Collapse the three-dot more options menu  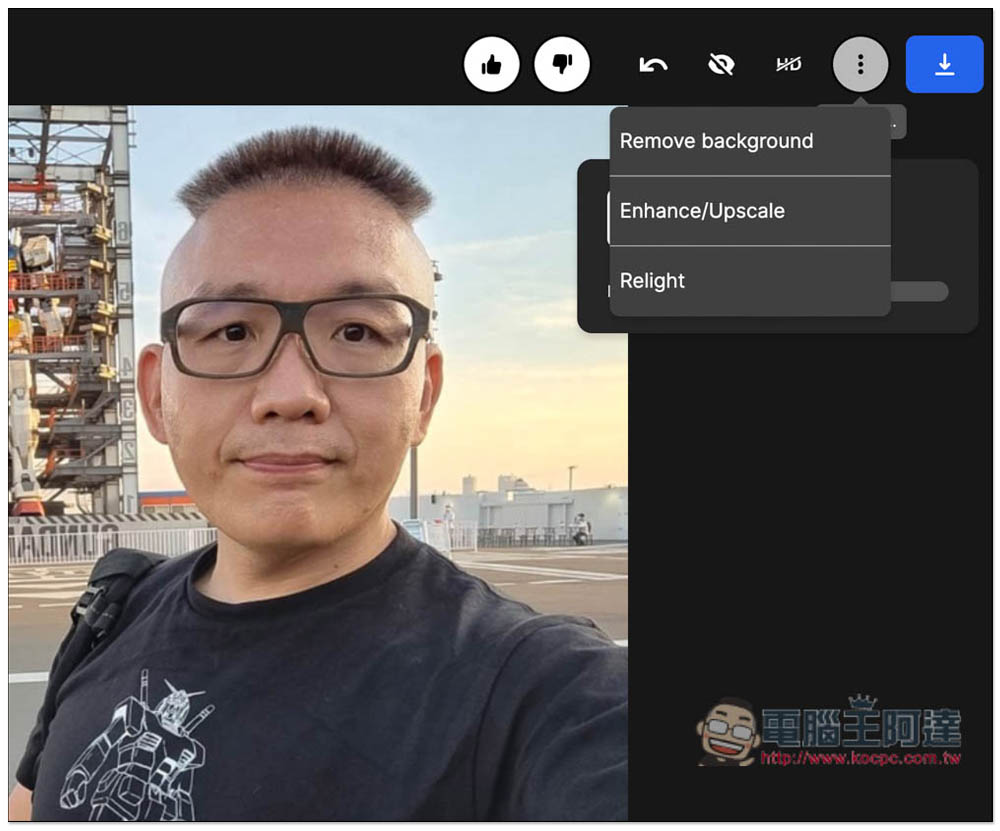tap(860, 65)
